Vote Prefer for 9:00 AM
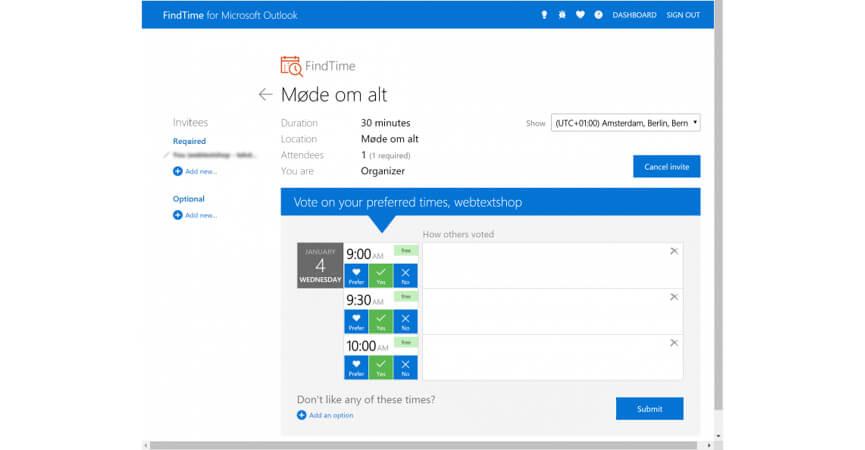 [x=356, y=275]
